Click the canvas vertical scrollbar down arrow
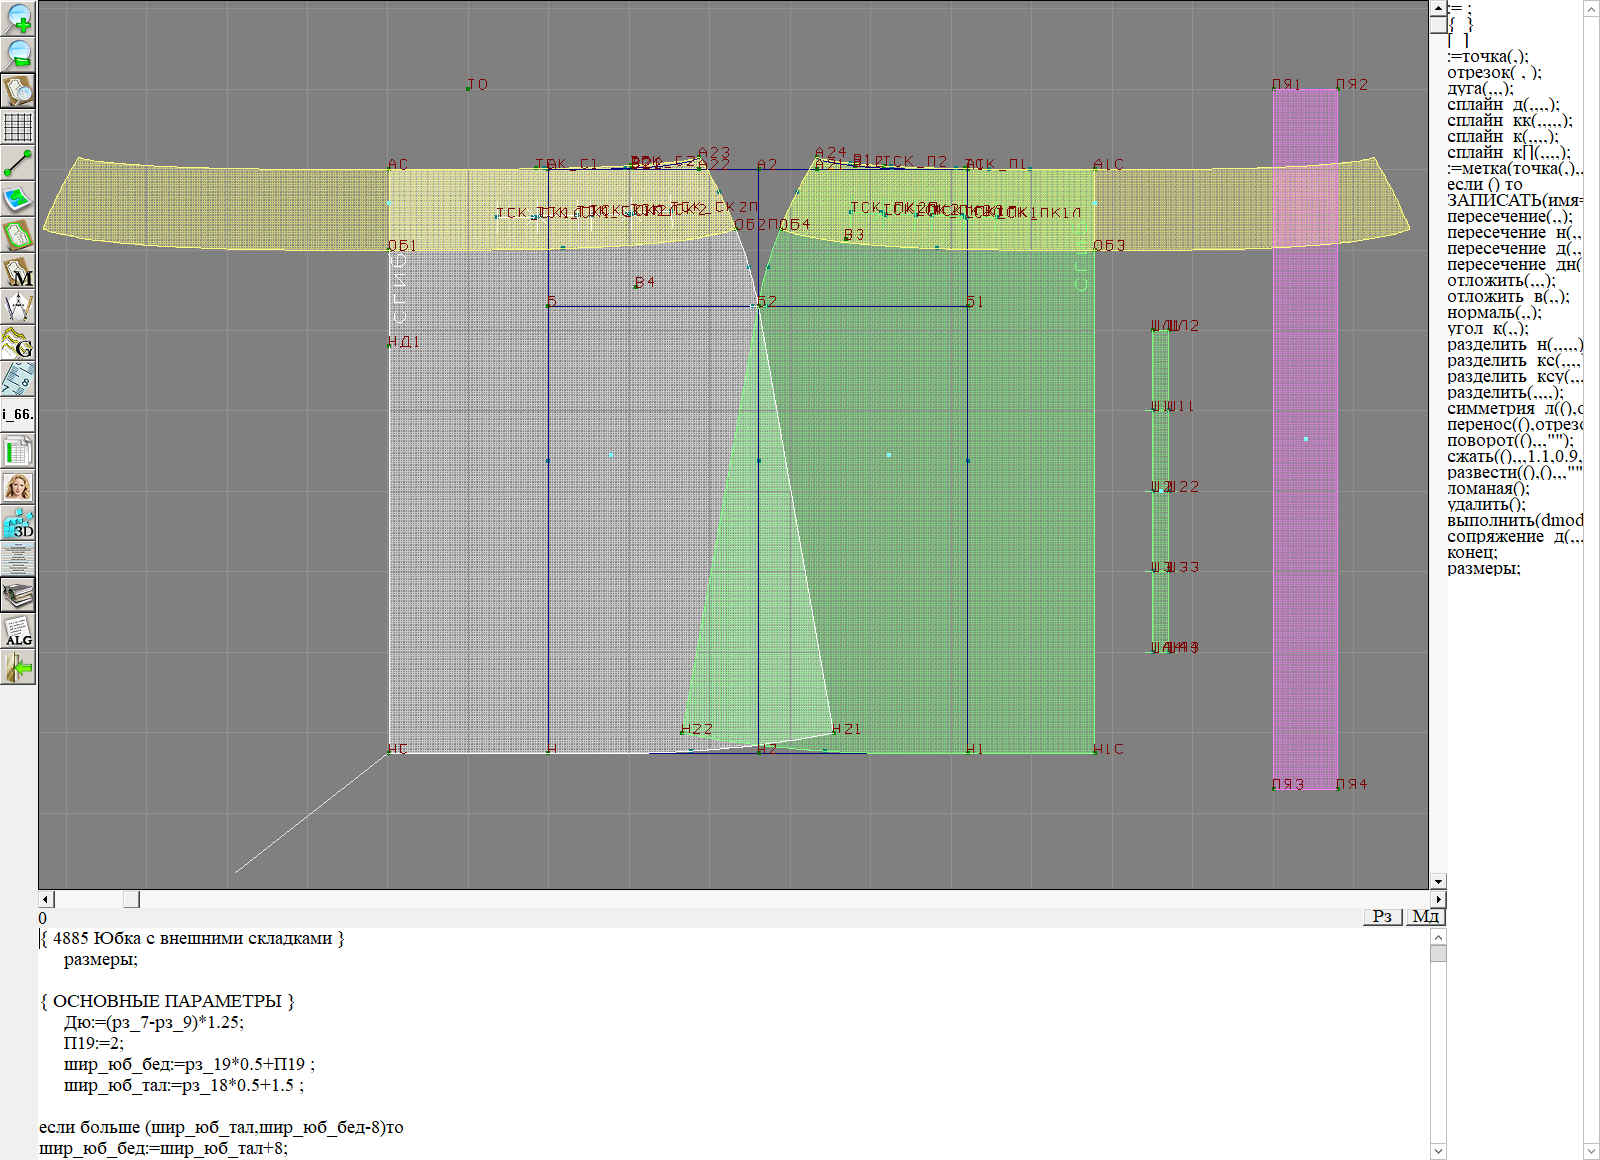1600x1160 pixels. [x=1438, y=881]
